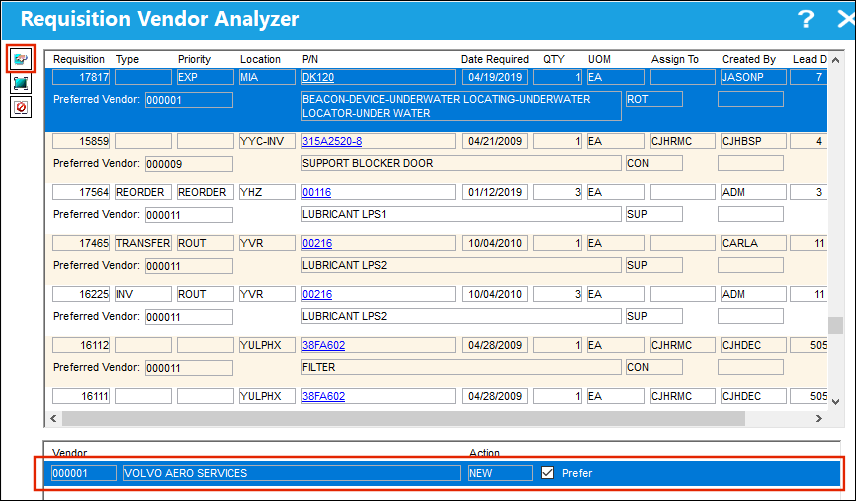Click the Priority column header
Viewport: 856px width, 501px height.
[194, 59]
